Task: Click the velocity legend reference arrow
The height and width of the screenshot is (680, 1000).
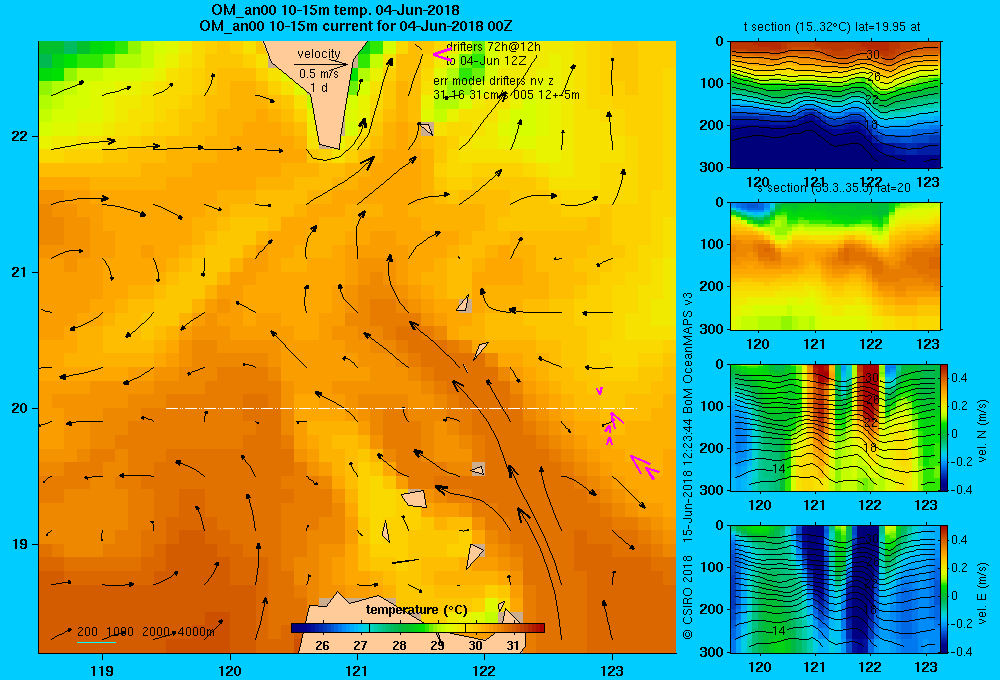Action: point(321,64)
